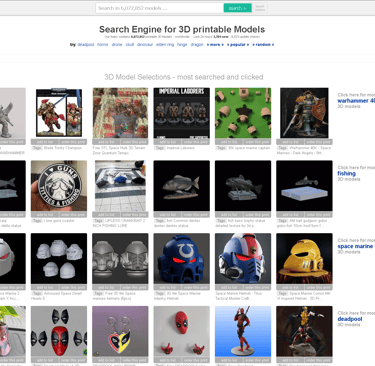The width and height of the screenshot is (375, 366).
Task: Open the blue Space Marine Infantry Helmet thumbnail
Action: pos(182,258)
